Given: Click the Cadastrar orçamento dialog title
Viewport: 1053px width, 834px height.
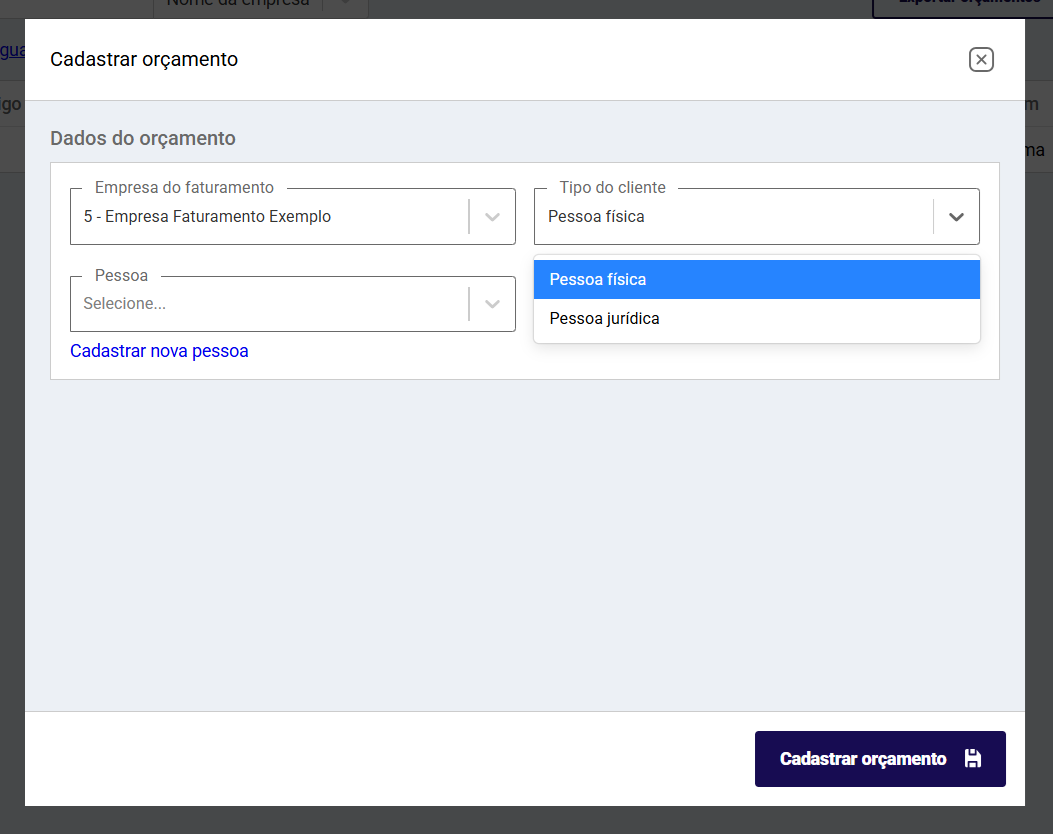Looking at the screenshot, I should pyautogui.click(x=144, y=60).
